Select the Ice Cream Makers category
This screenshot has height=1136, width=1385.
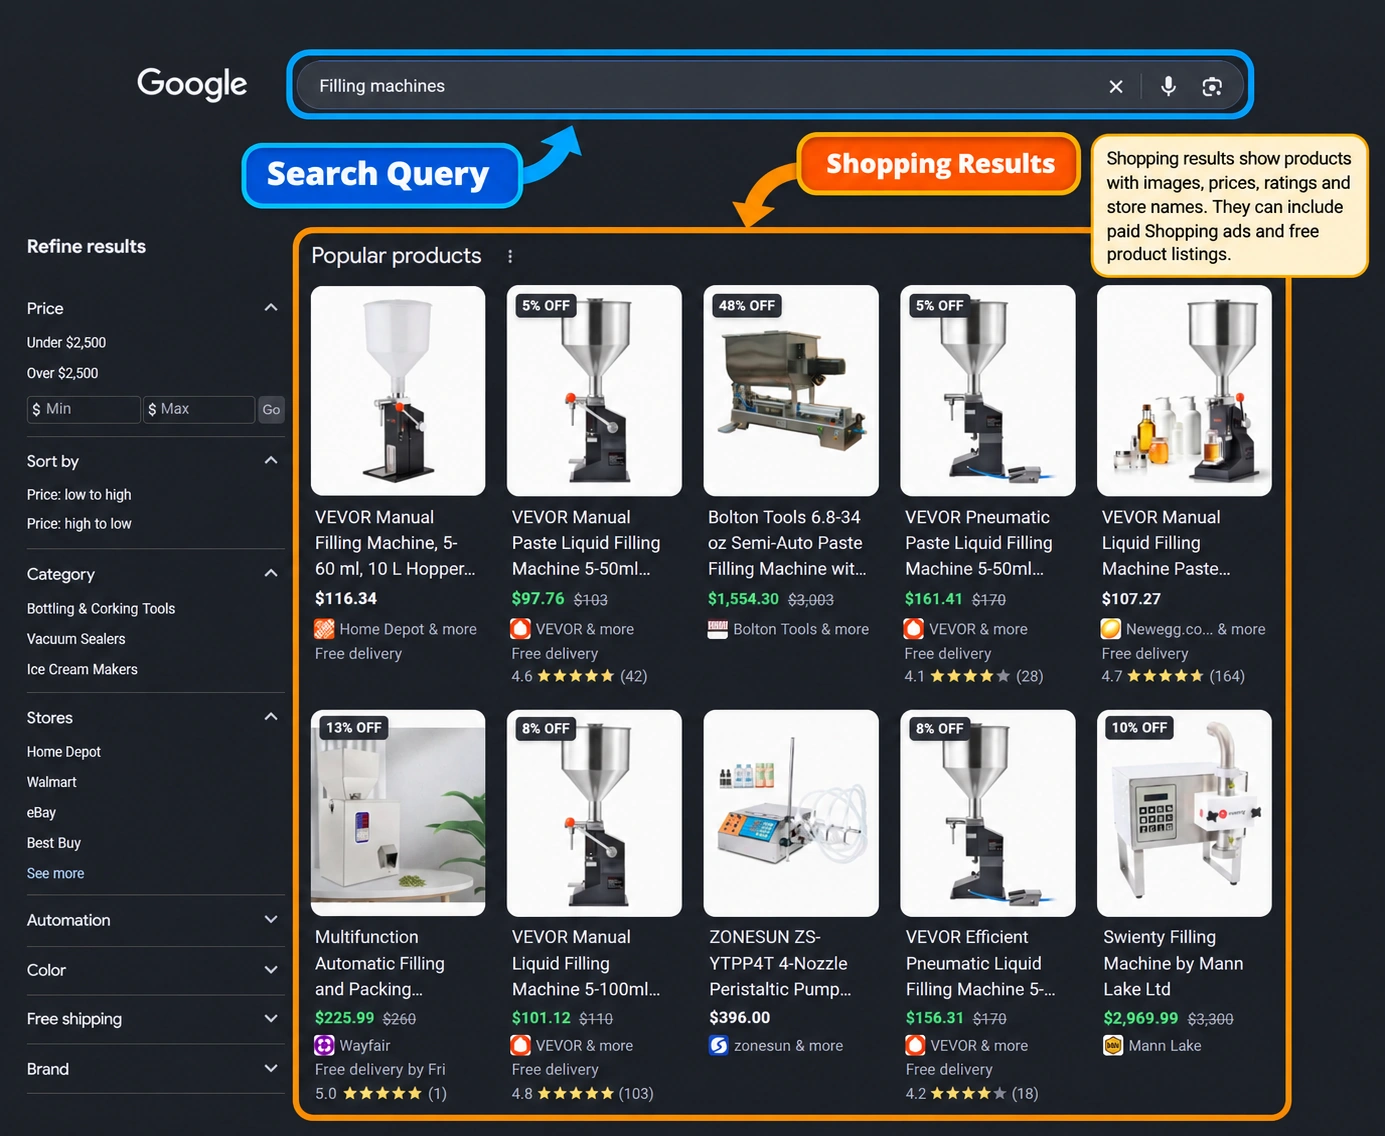[82, 669]
